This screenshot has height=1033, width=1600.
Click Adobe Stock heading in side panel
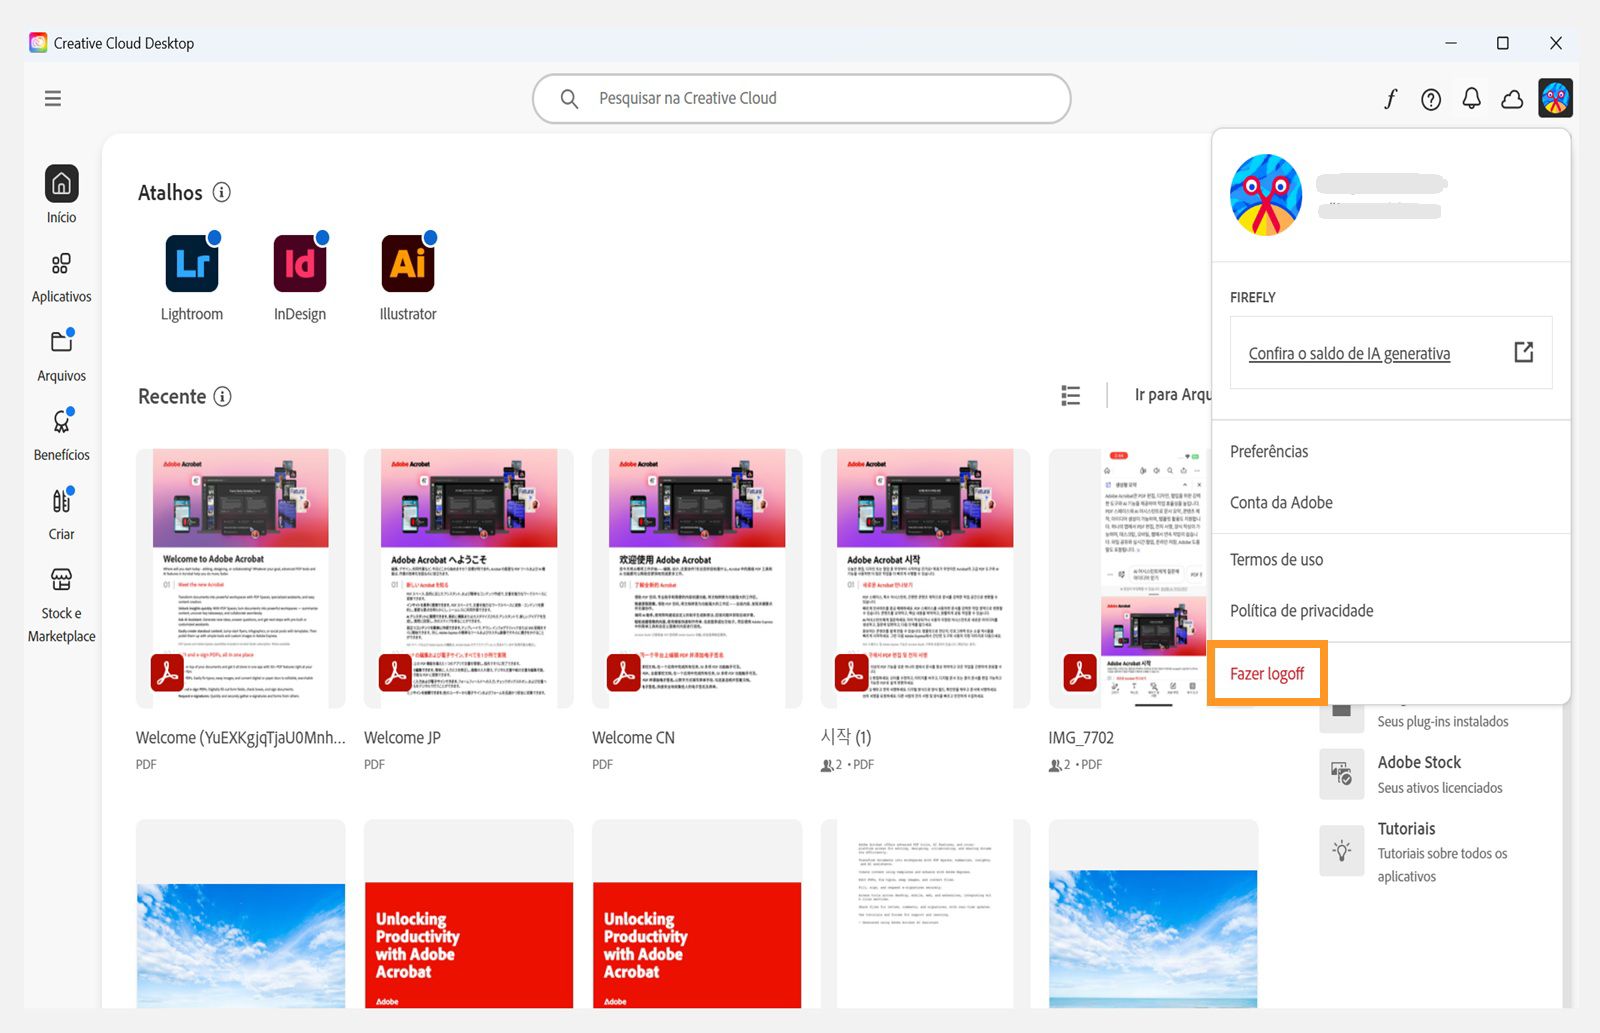[x=1419, y=762]
